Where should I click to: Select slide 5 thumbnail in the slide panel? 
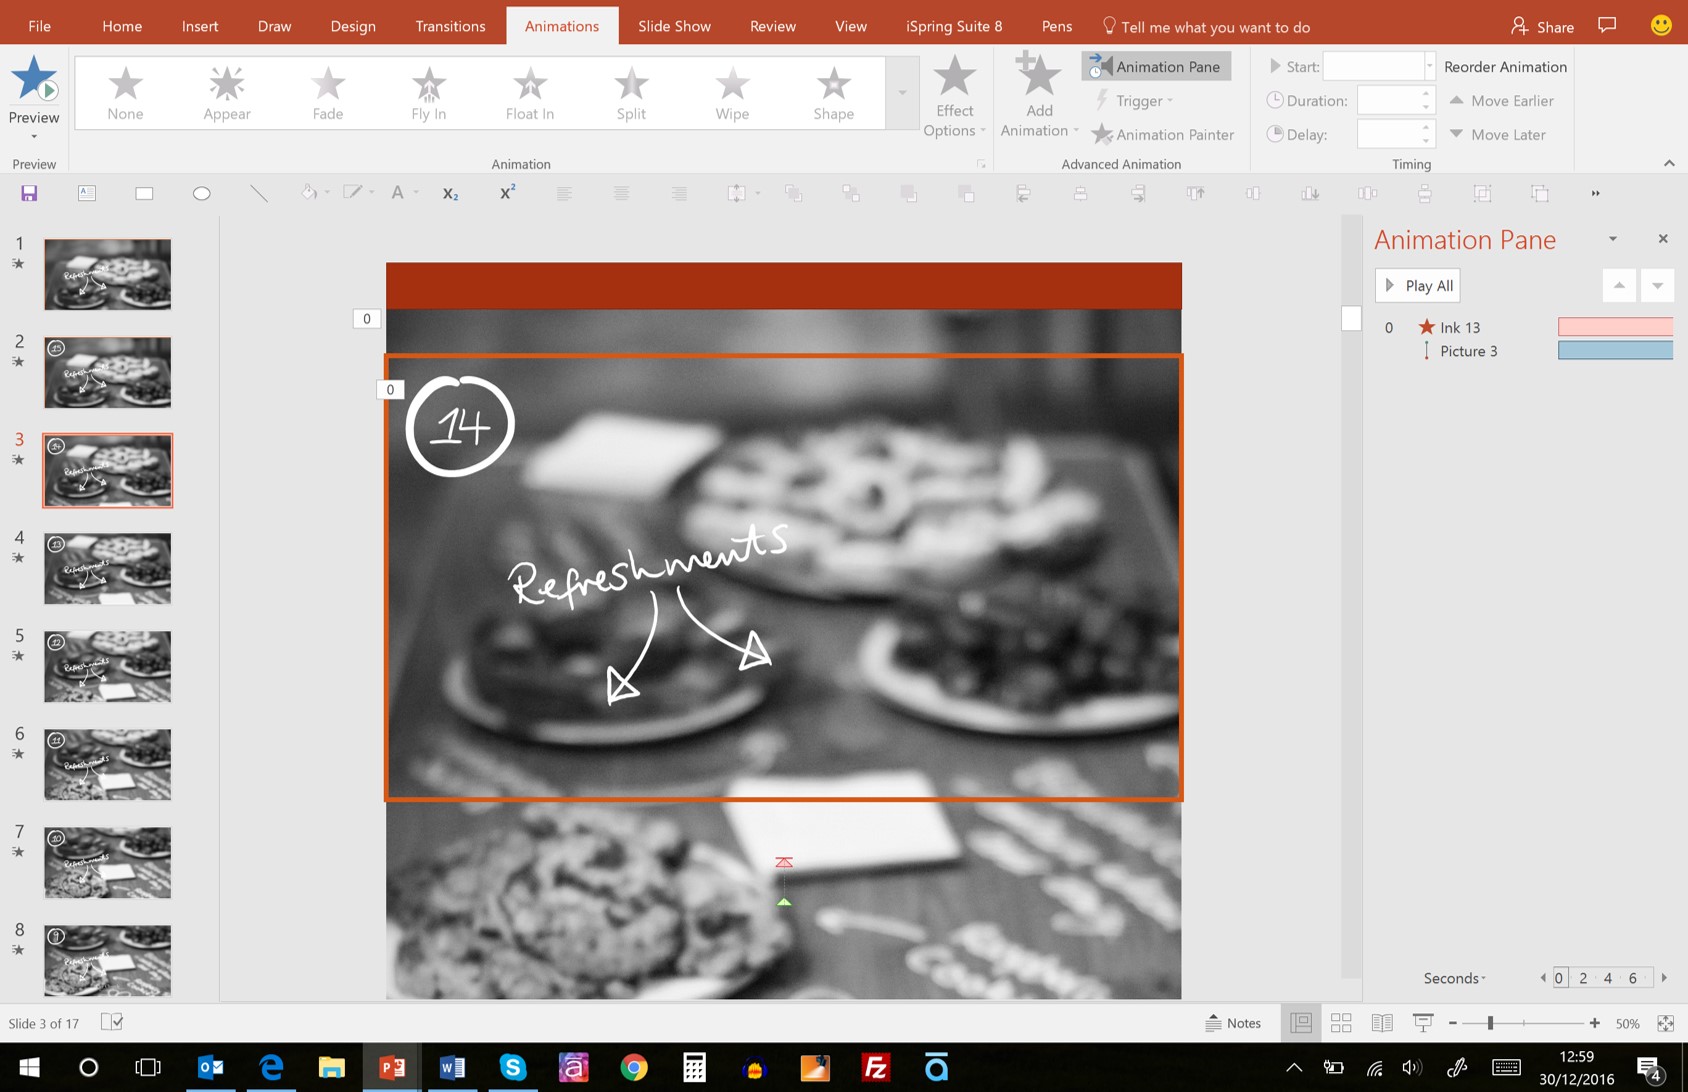coord(107,666)
